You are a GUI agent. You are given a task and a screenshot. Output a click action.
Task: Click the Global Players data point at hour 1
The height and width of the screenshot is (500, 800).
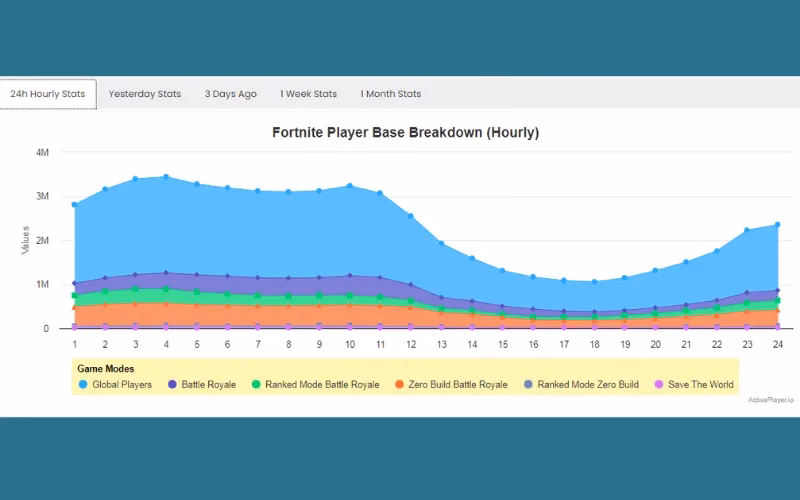74,205
